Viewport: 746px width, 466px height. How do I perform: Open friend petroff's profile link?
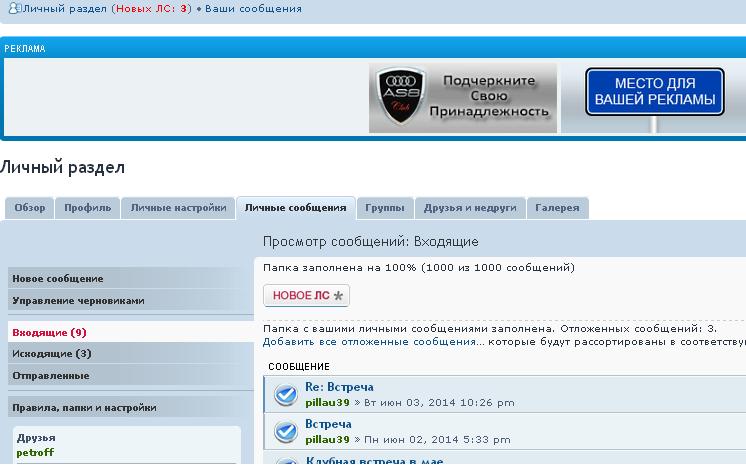coord(35,453)
